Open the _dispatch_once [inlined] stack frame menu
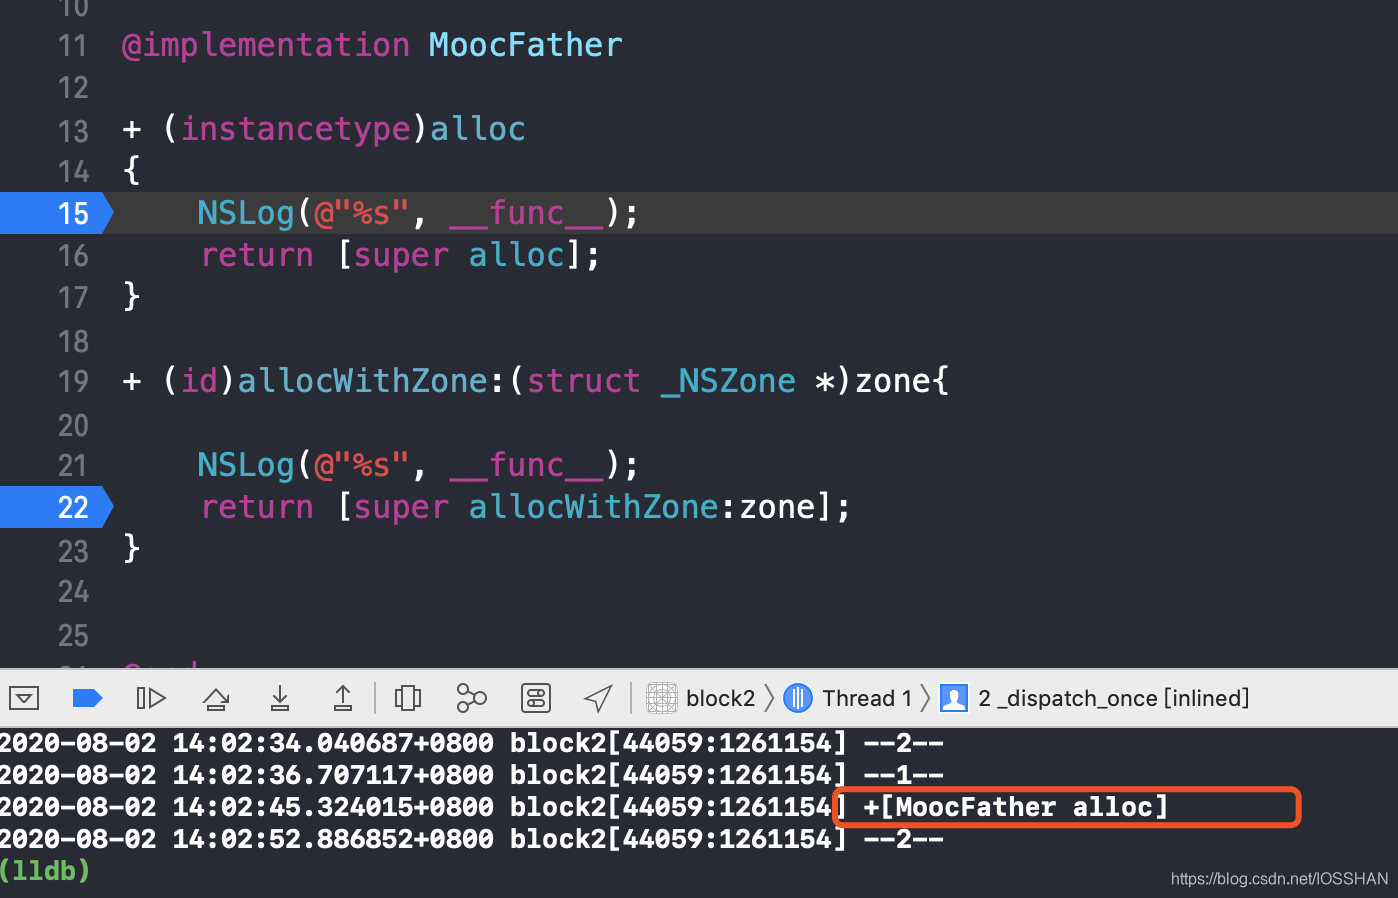 tap(1095, 698)
